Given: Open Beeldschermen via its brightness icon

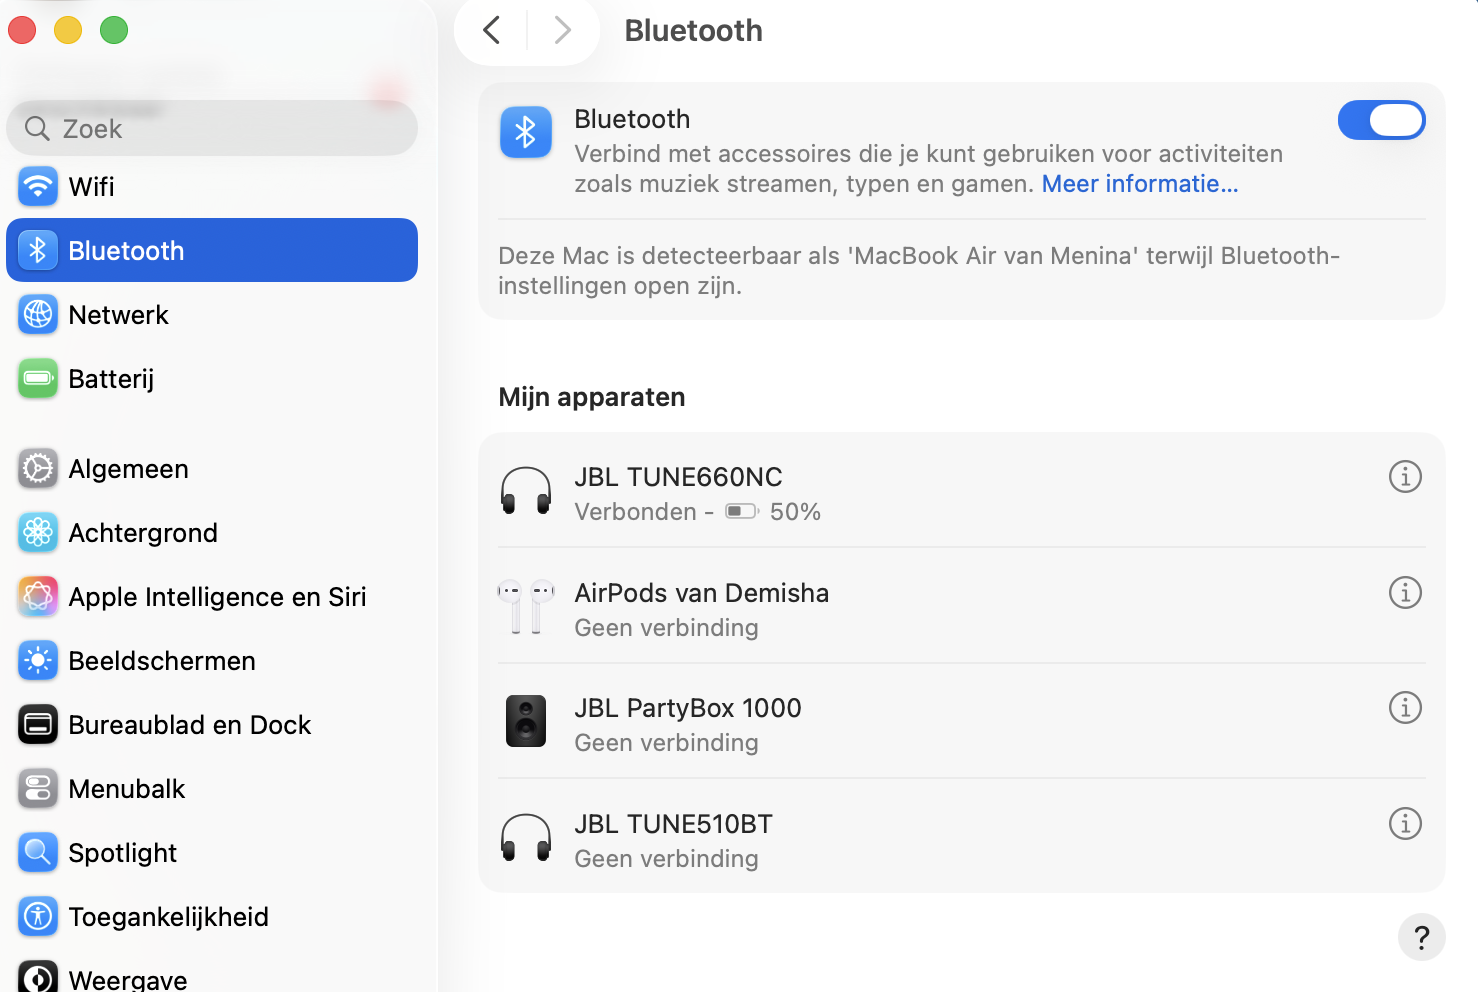Looking at the screenshot, I should point(37,660).
